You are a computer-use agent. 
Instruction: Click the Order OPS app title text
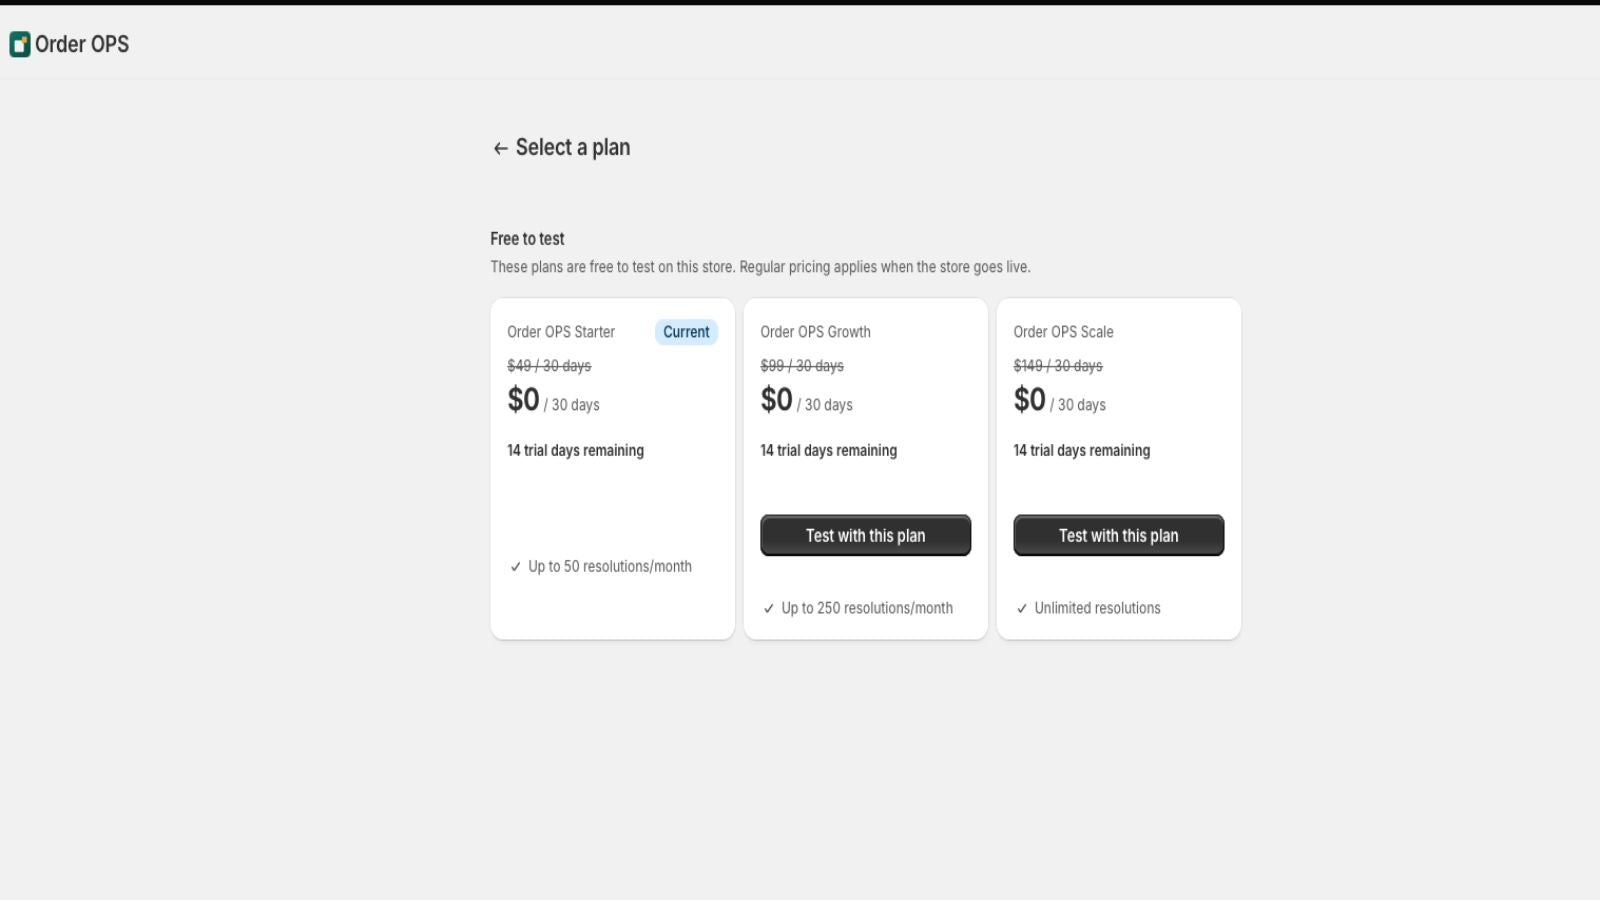point(82,44)
